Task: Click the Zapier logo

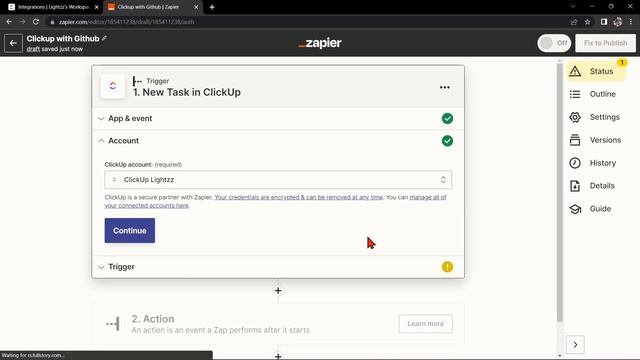Action: click(320, 43)
